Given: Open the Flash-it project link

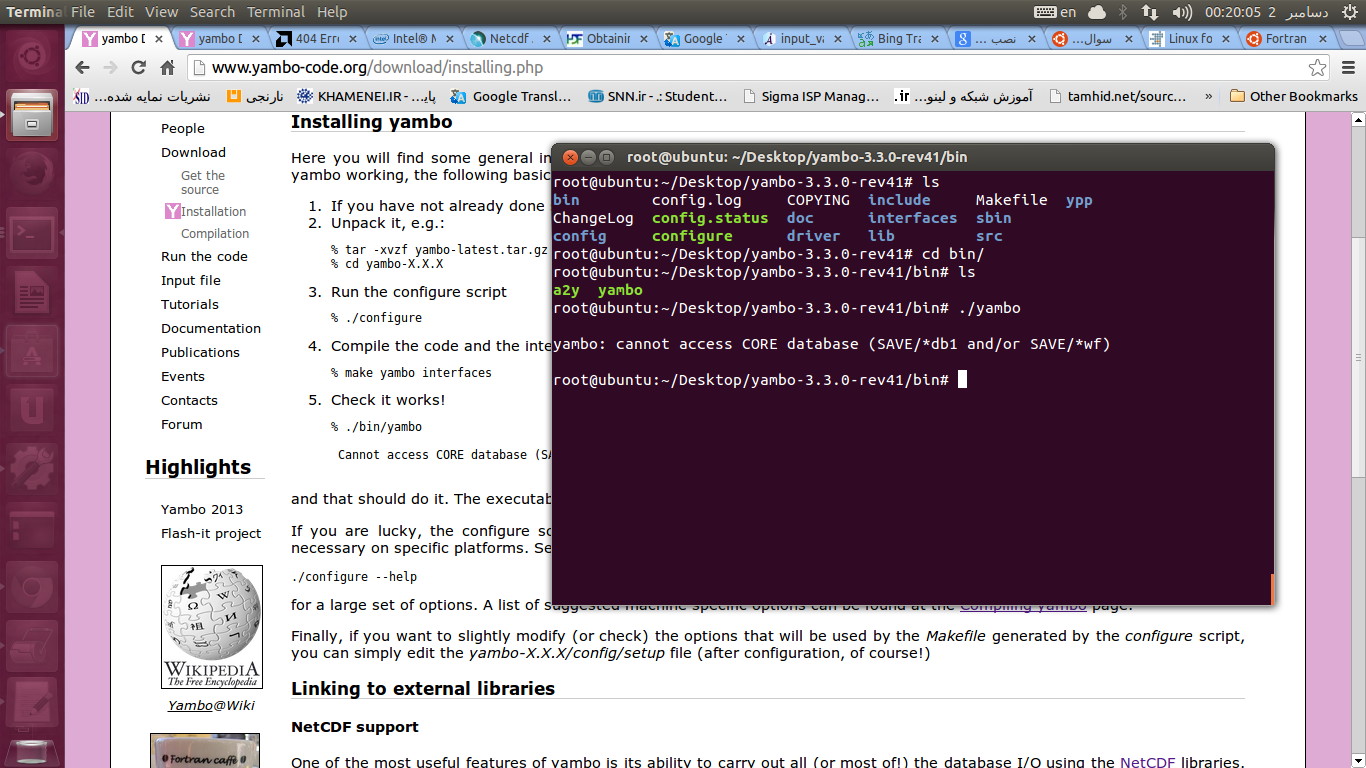Looking at the screenshot, I should 211,533.
